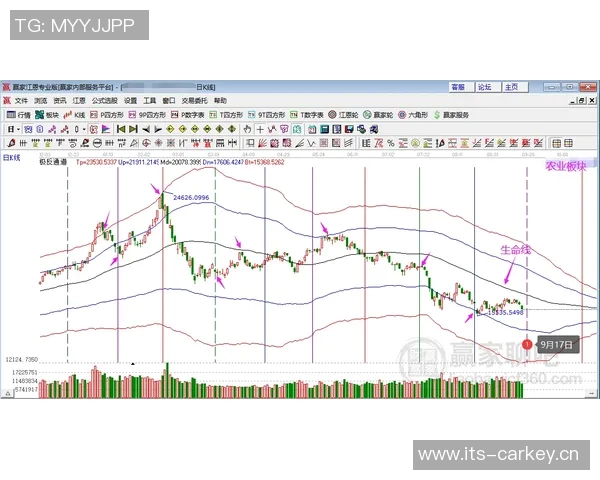This screenshot has height=480, width=600.
Task: Open the P四方形 tool
Action: 106,115
